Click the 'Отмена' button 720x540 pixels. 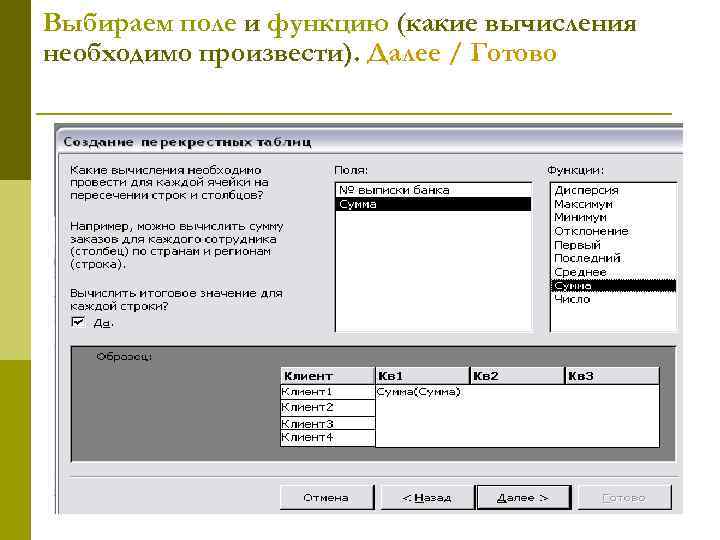point(326,498)
